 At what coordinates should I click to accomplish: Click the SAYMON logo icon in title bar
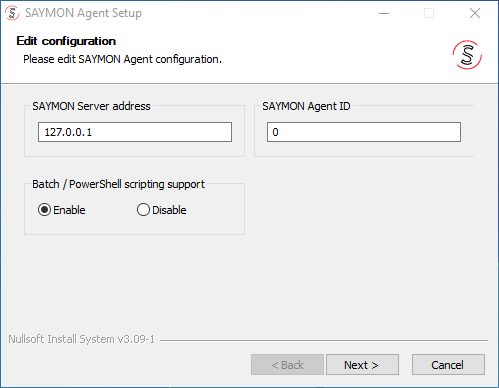pyautogui.click(x=12, y=13)
